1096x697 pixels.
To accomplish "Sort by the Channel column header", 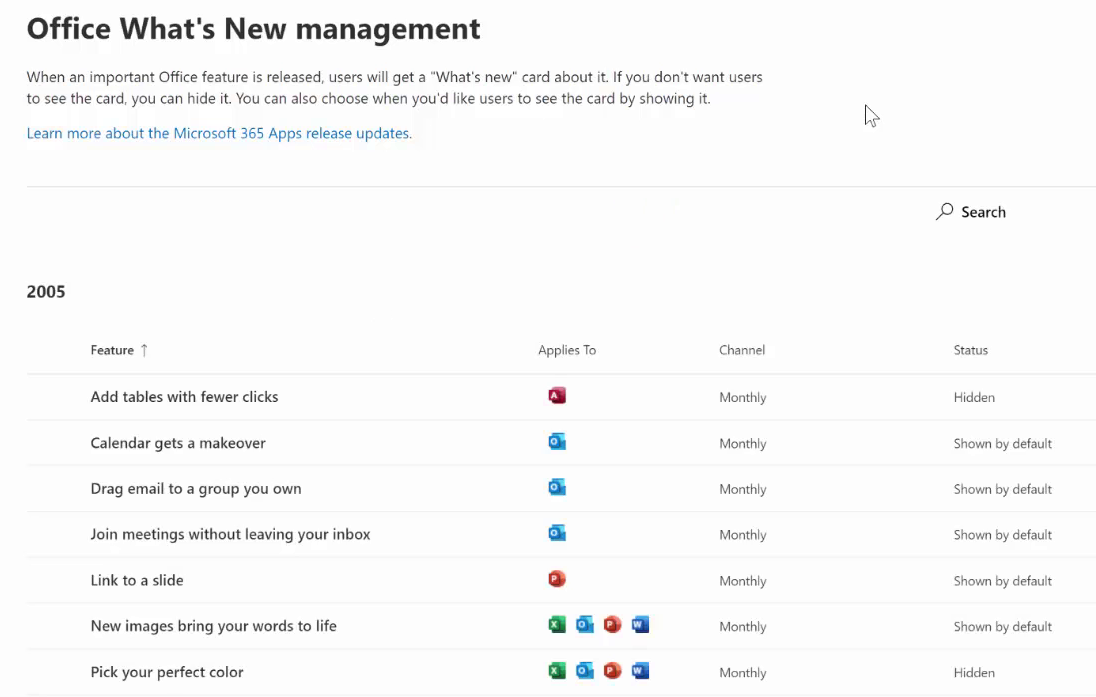I will tap(742, 350).
